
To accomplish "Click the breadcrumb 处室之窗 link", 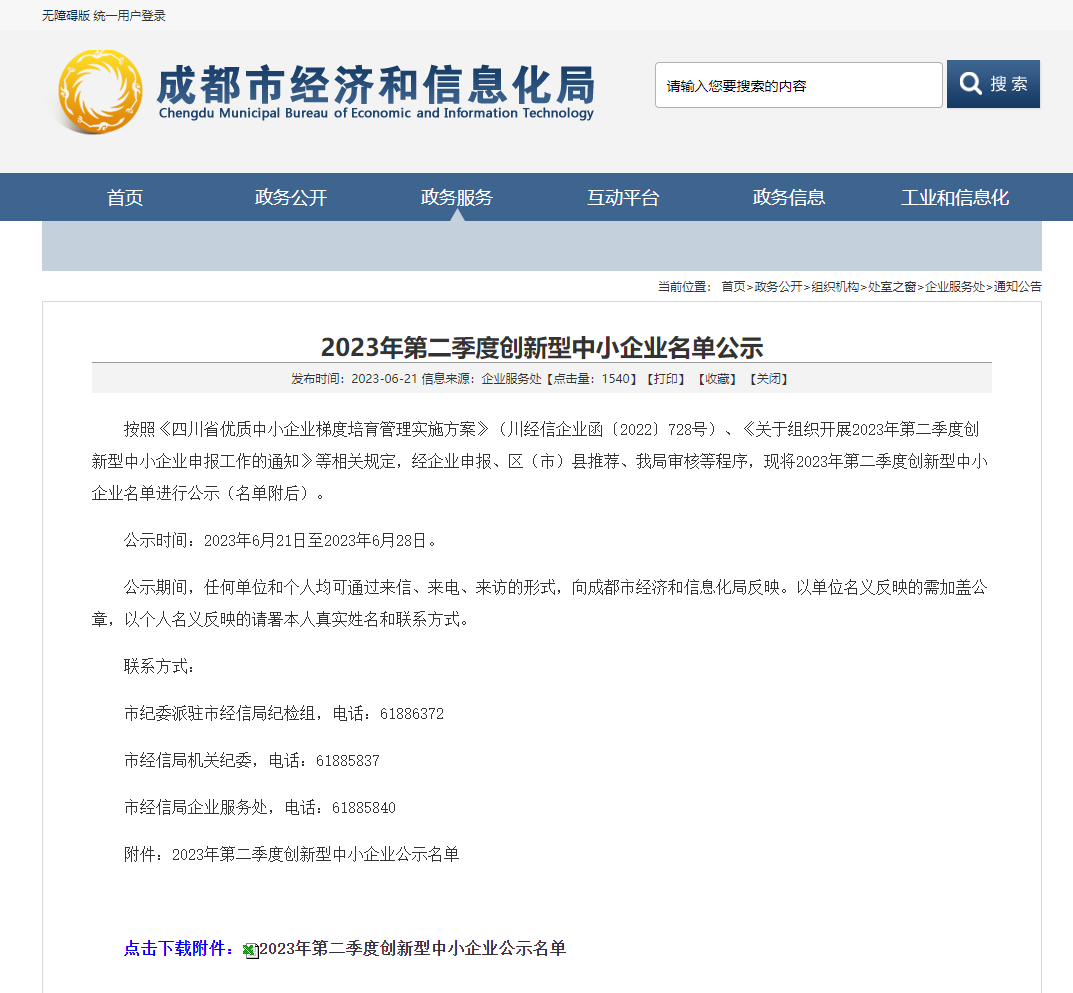I will (892, 287).
